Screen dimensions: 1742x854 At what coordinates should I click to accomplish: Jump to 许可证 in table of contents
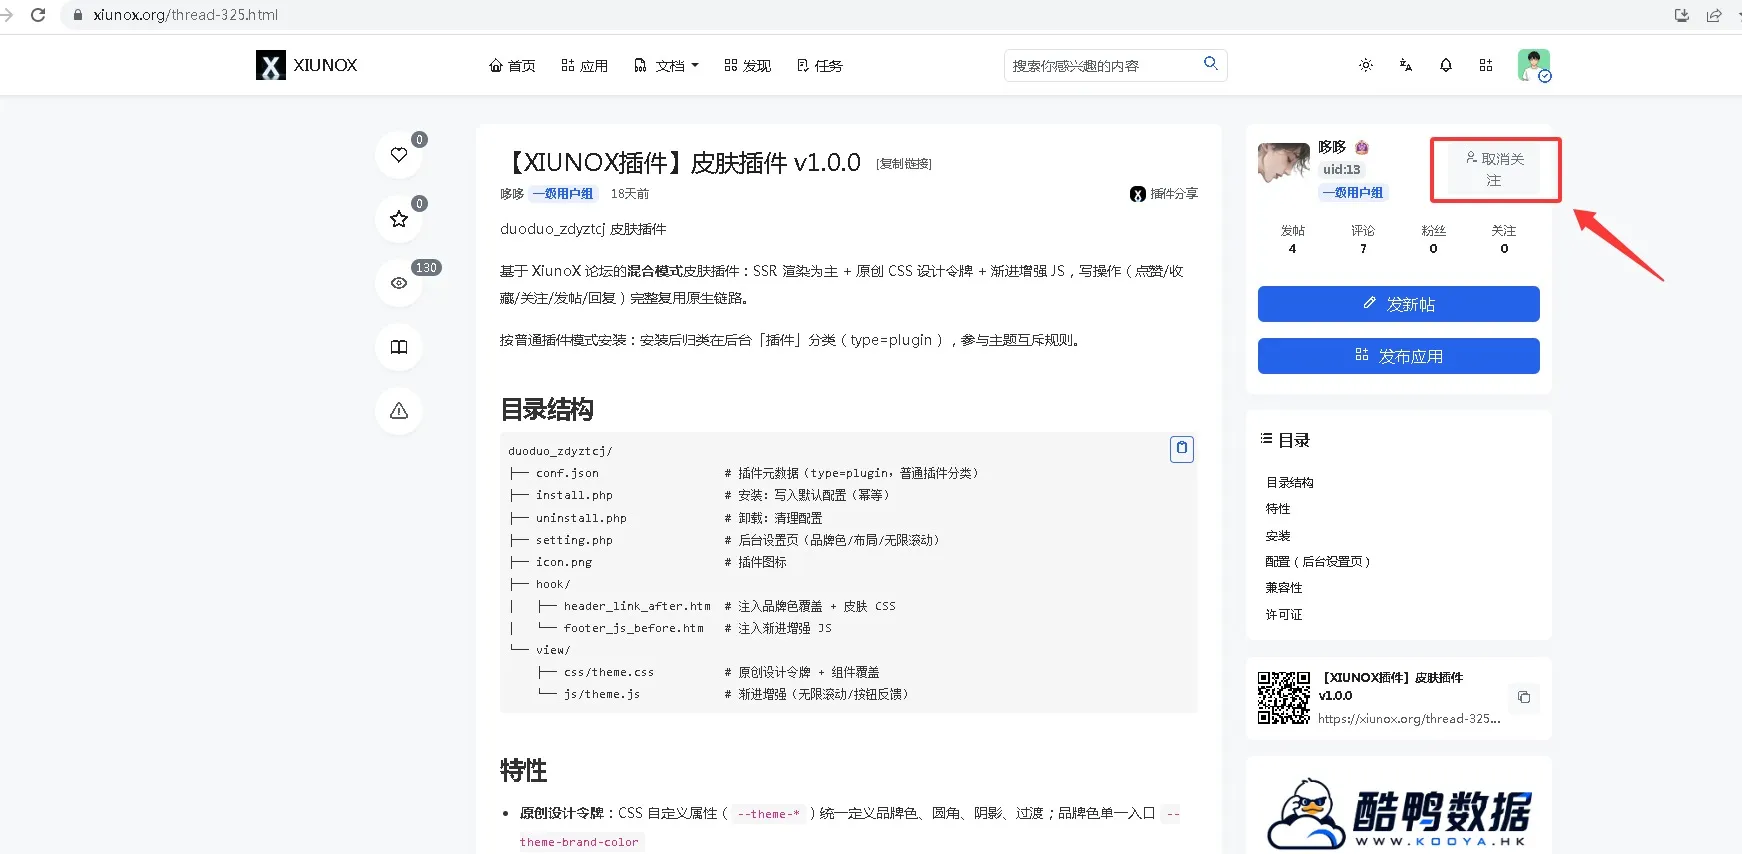(1284, 615)
